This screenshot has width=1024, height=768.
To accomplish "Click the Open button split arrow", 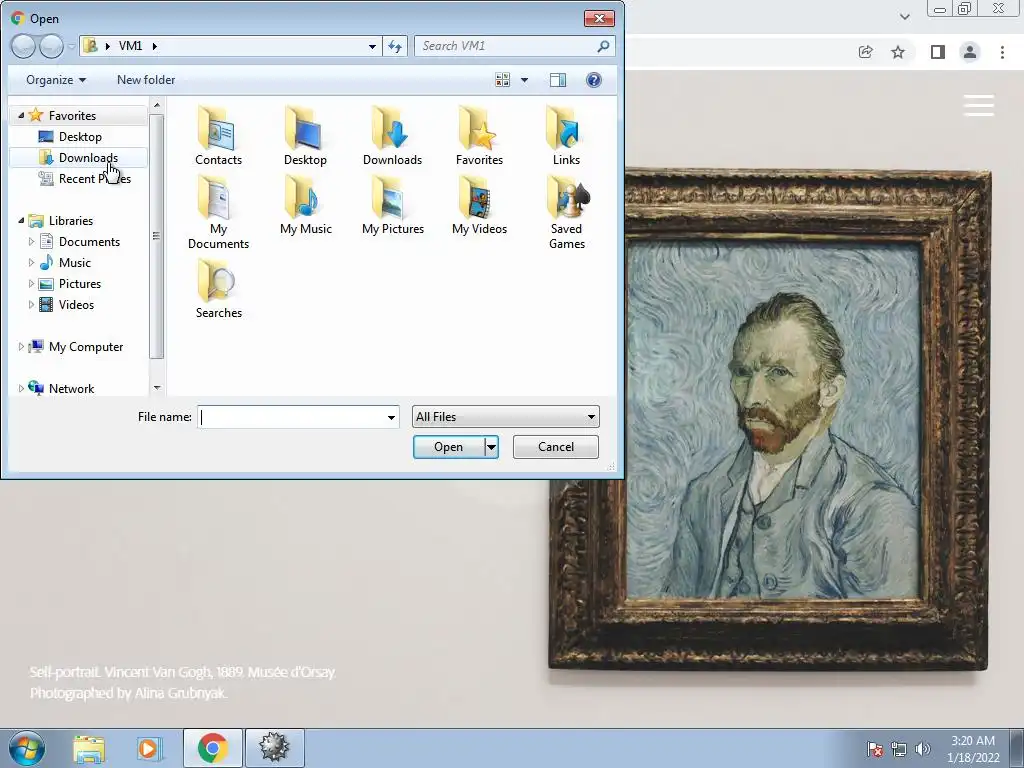I will pos(492,447).
